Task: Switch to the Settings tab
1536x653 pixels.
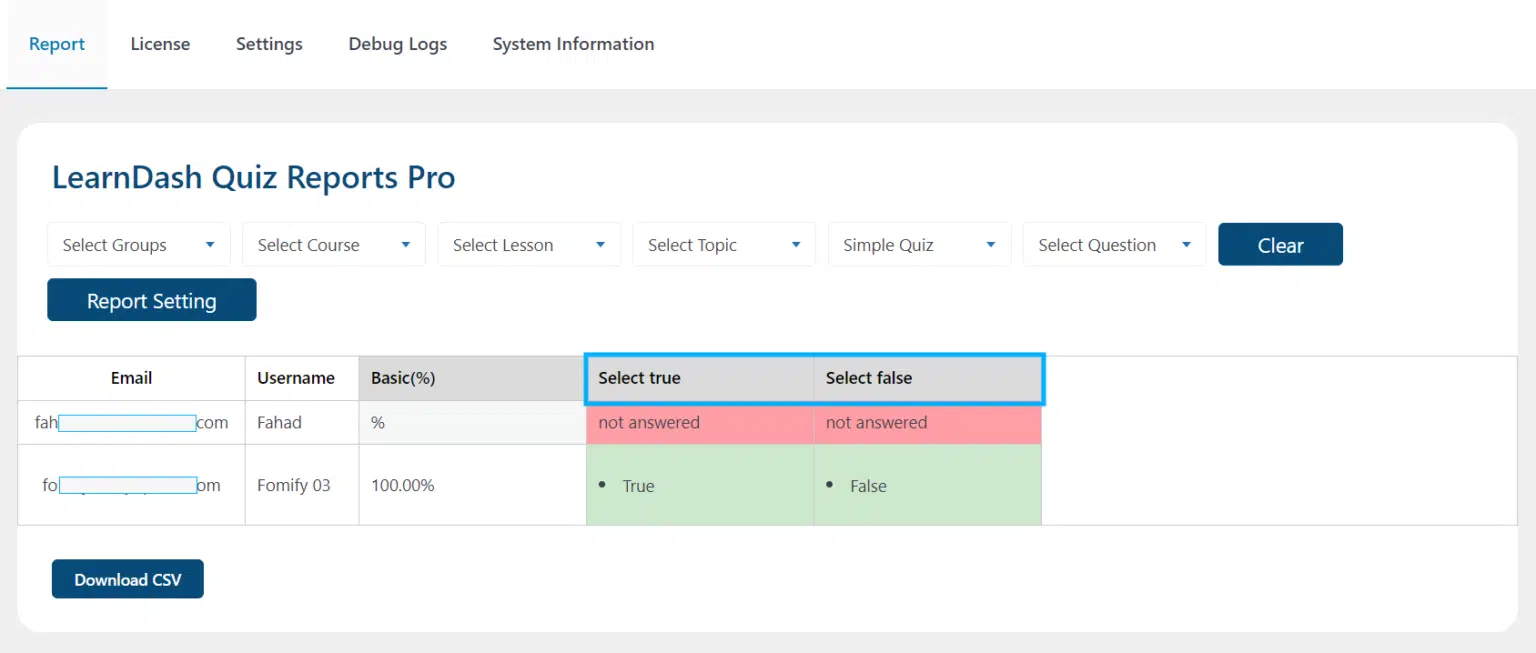Action: 269,44
